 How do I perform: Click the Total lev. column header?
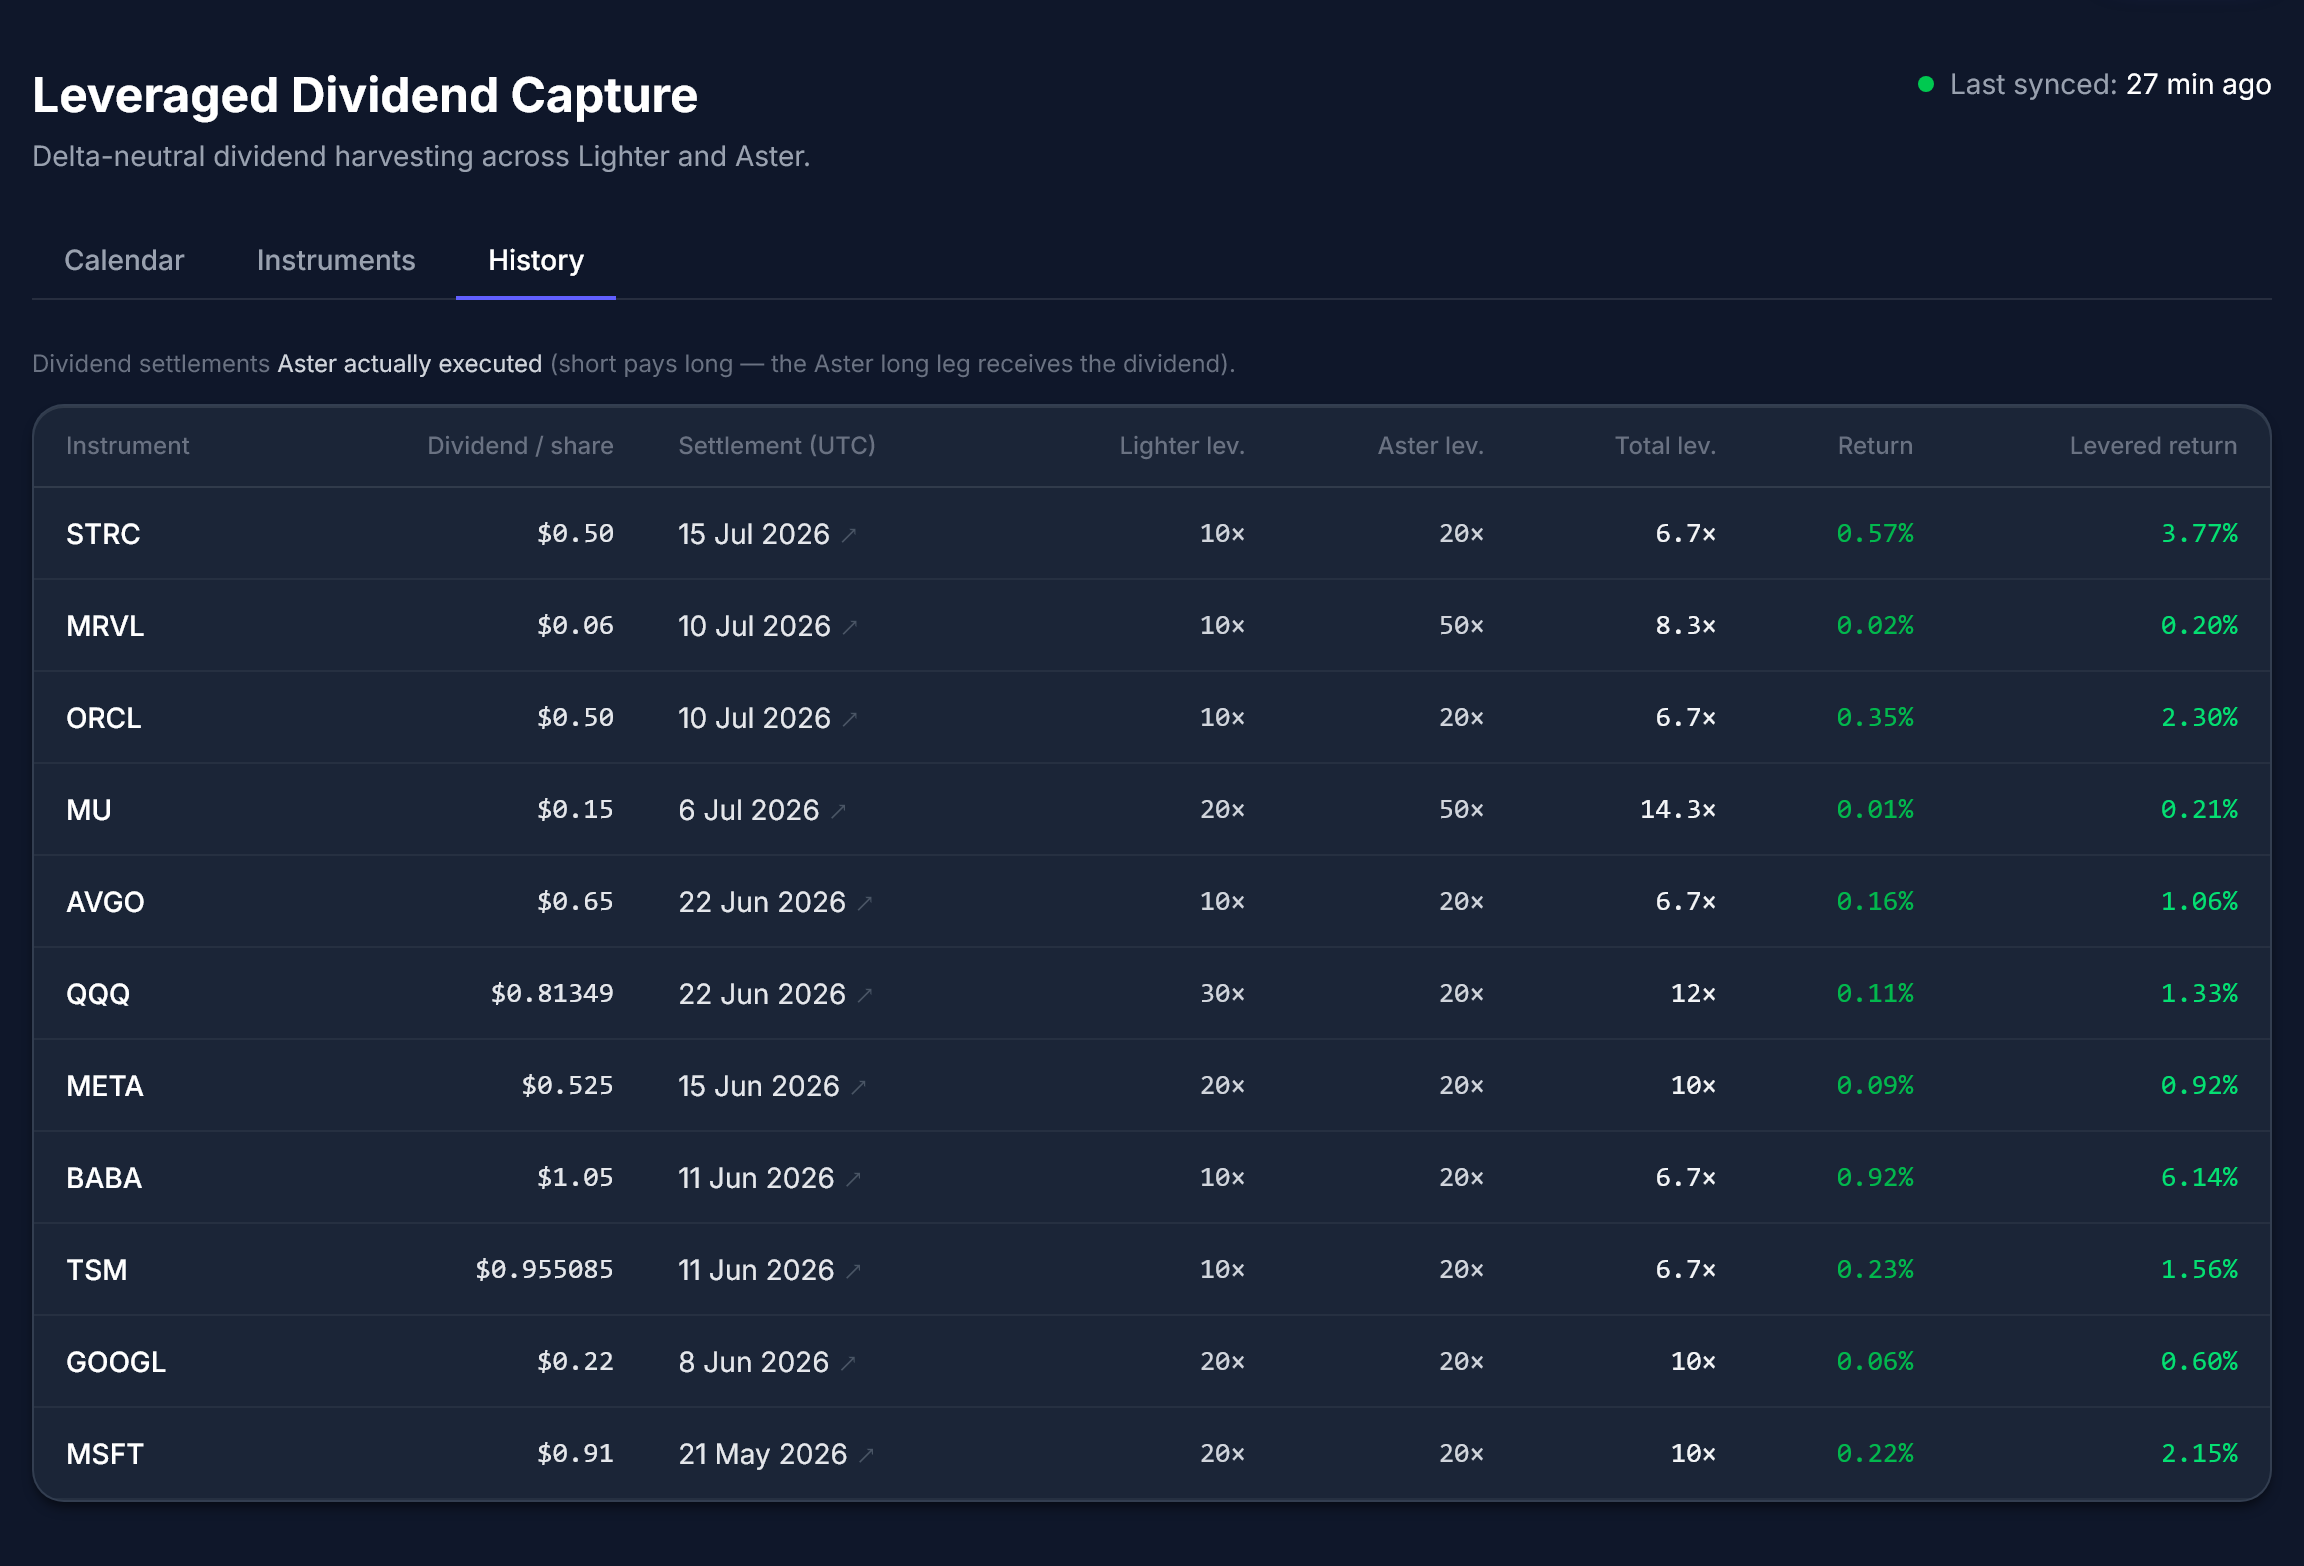(1665, 446)
